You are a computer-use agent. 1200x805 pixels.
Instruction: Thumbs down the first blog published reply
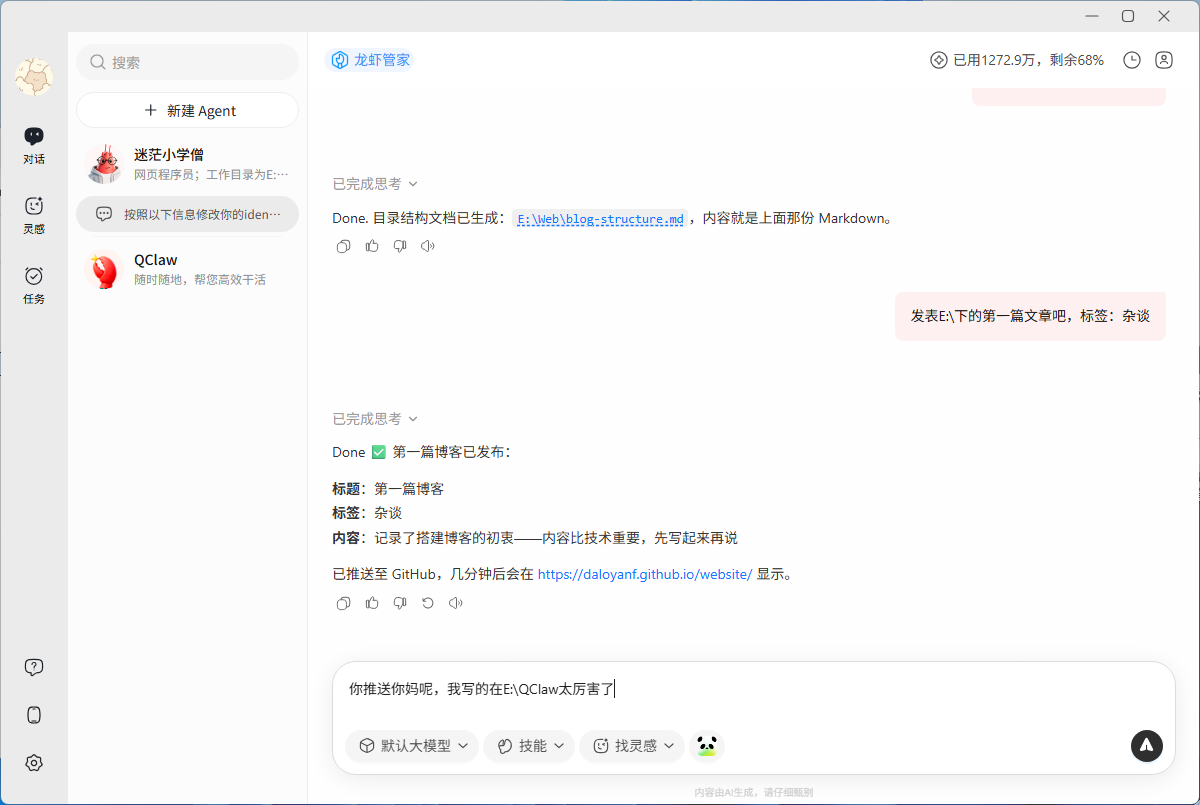pyautogui.click(x=400, y=603)
